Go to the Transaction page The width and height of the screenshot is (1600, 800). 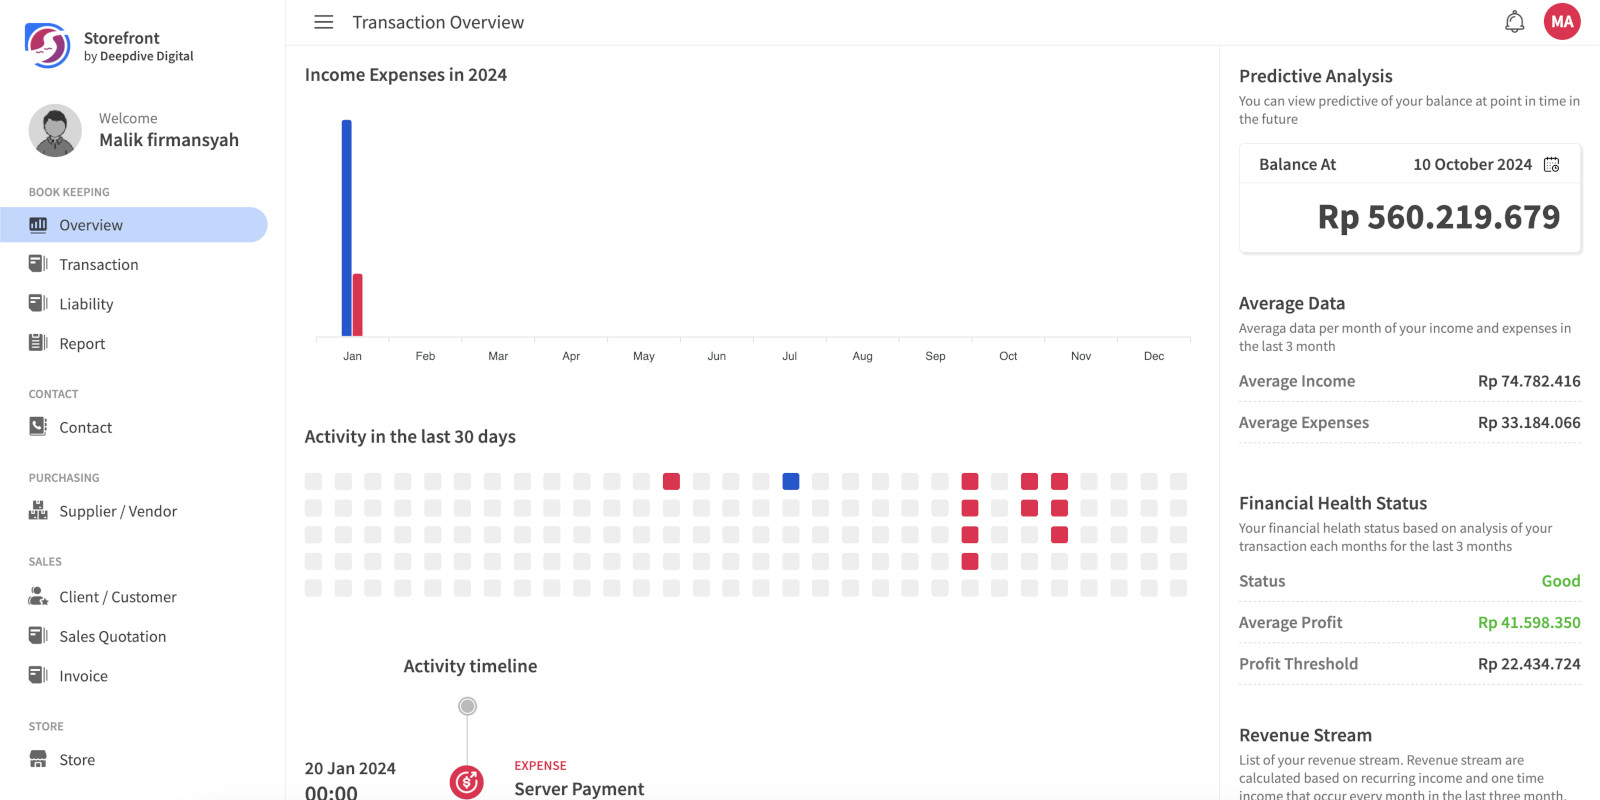click(98, 265)
